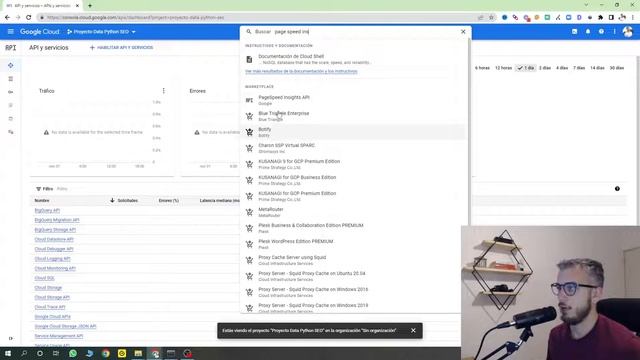640x360 pixels.
Task: Reload the page in browser
Action: (29, 18)
